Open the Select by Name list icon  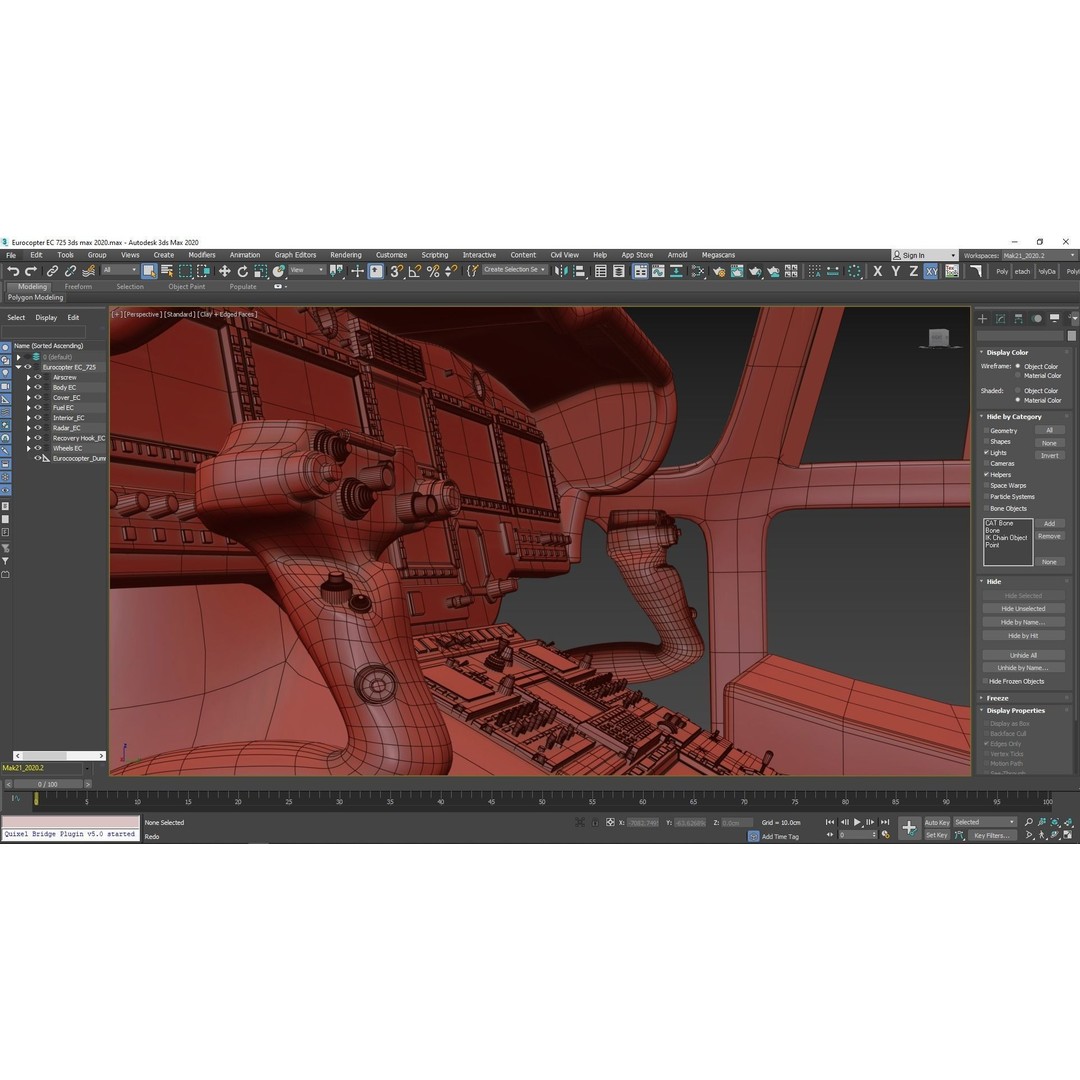[167, 271]
